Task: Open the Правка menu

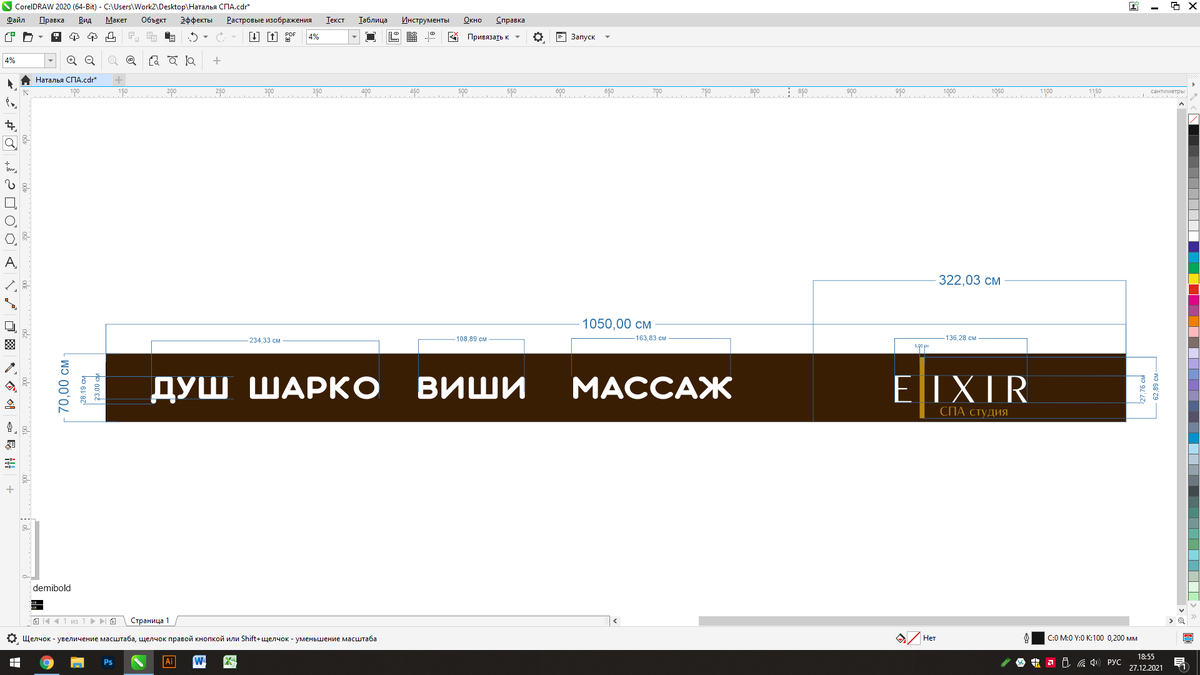Action: (51, 20)
